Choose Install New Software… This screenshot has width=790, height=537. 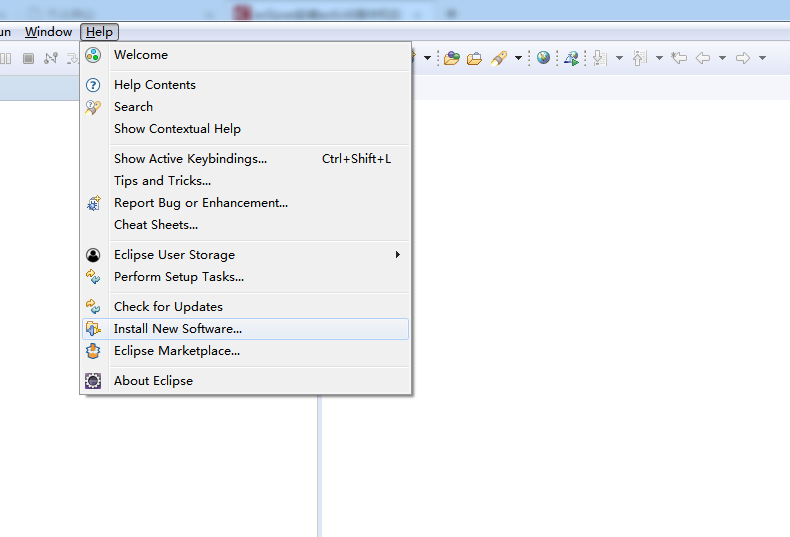point(246,329)
